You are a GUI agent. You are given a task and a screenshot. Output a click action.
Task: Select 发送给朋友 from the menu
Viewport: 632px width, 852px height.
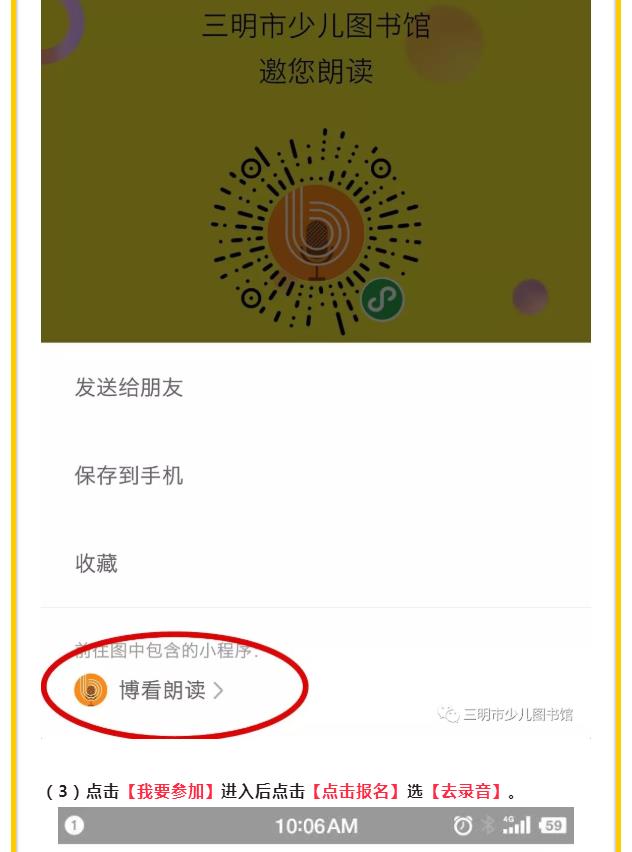click(x=316, y=387)
